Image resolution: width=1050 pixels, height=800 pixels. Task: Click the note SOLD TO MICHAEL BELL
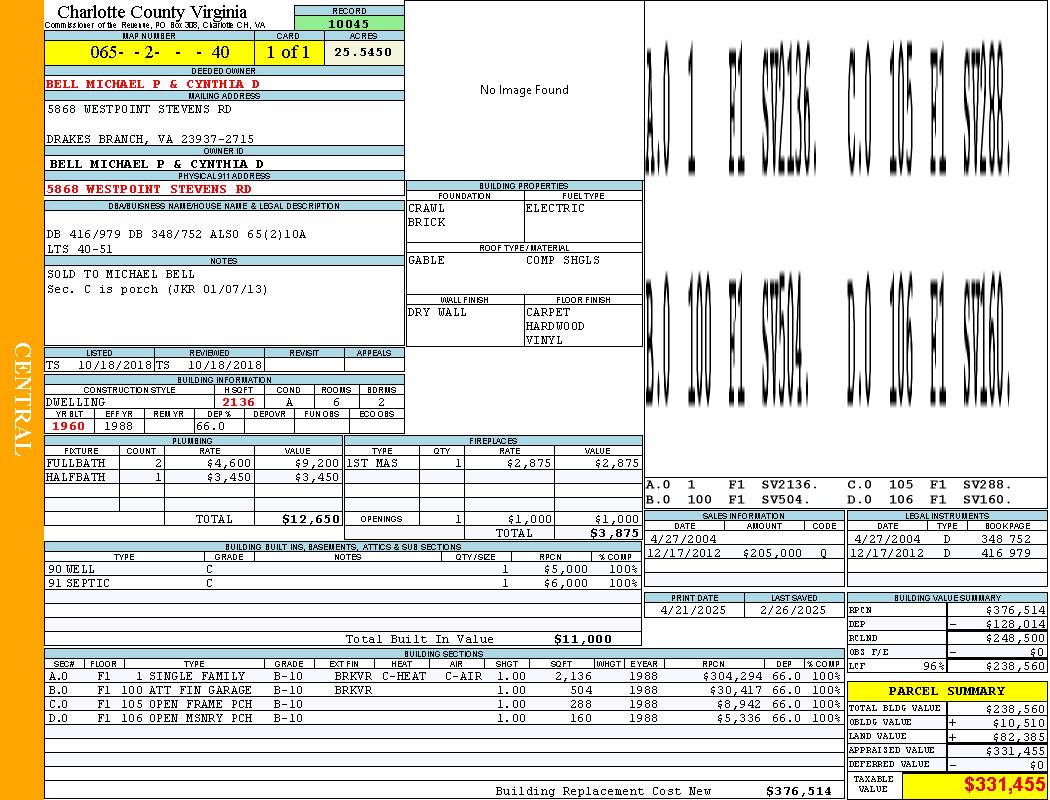pyautogui.click(x=121, y=274)
